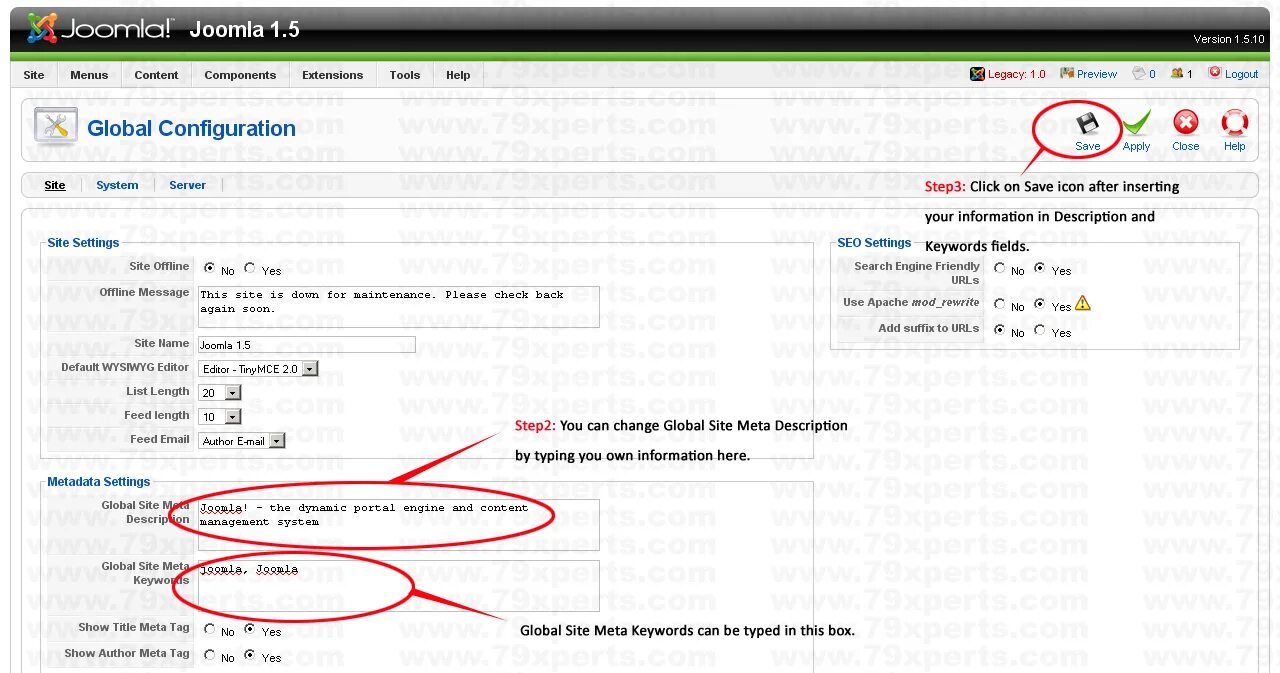Click the Apply green checkmark icon

1136,123
